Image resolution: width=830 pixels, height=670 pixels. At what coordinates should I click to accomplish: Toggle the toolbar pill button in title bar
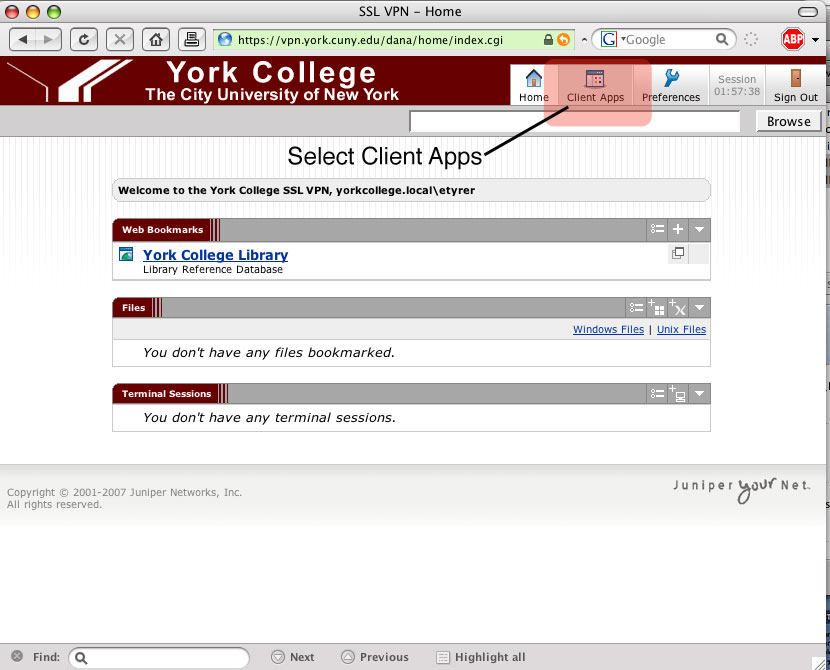807,12
